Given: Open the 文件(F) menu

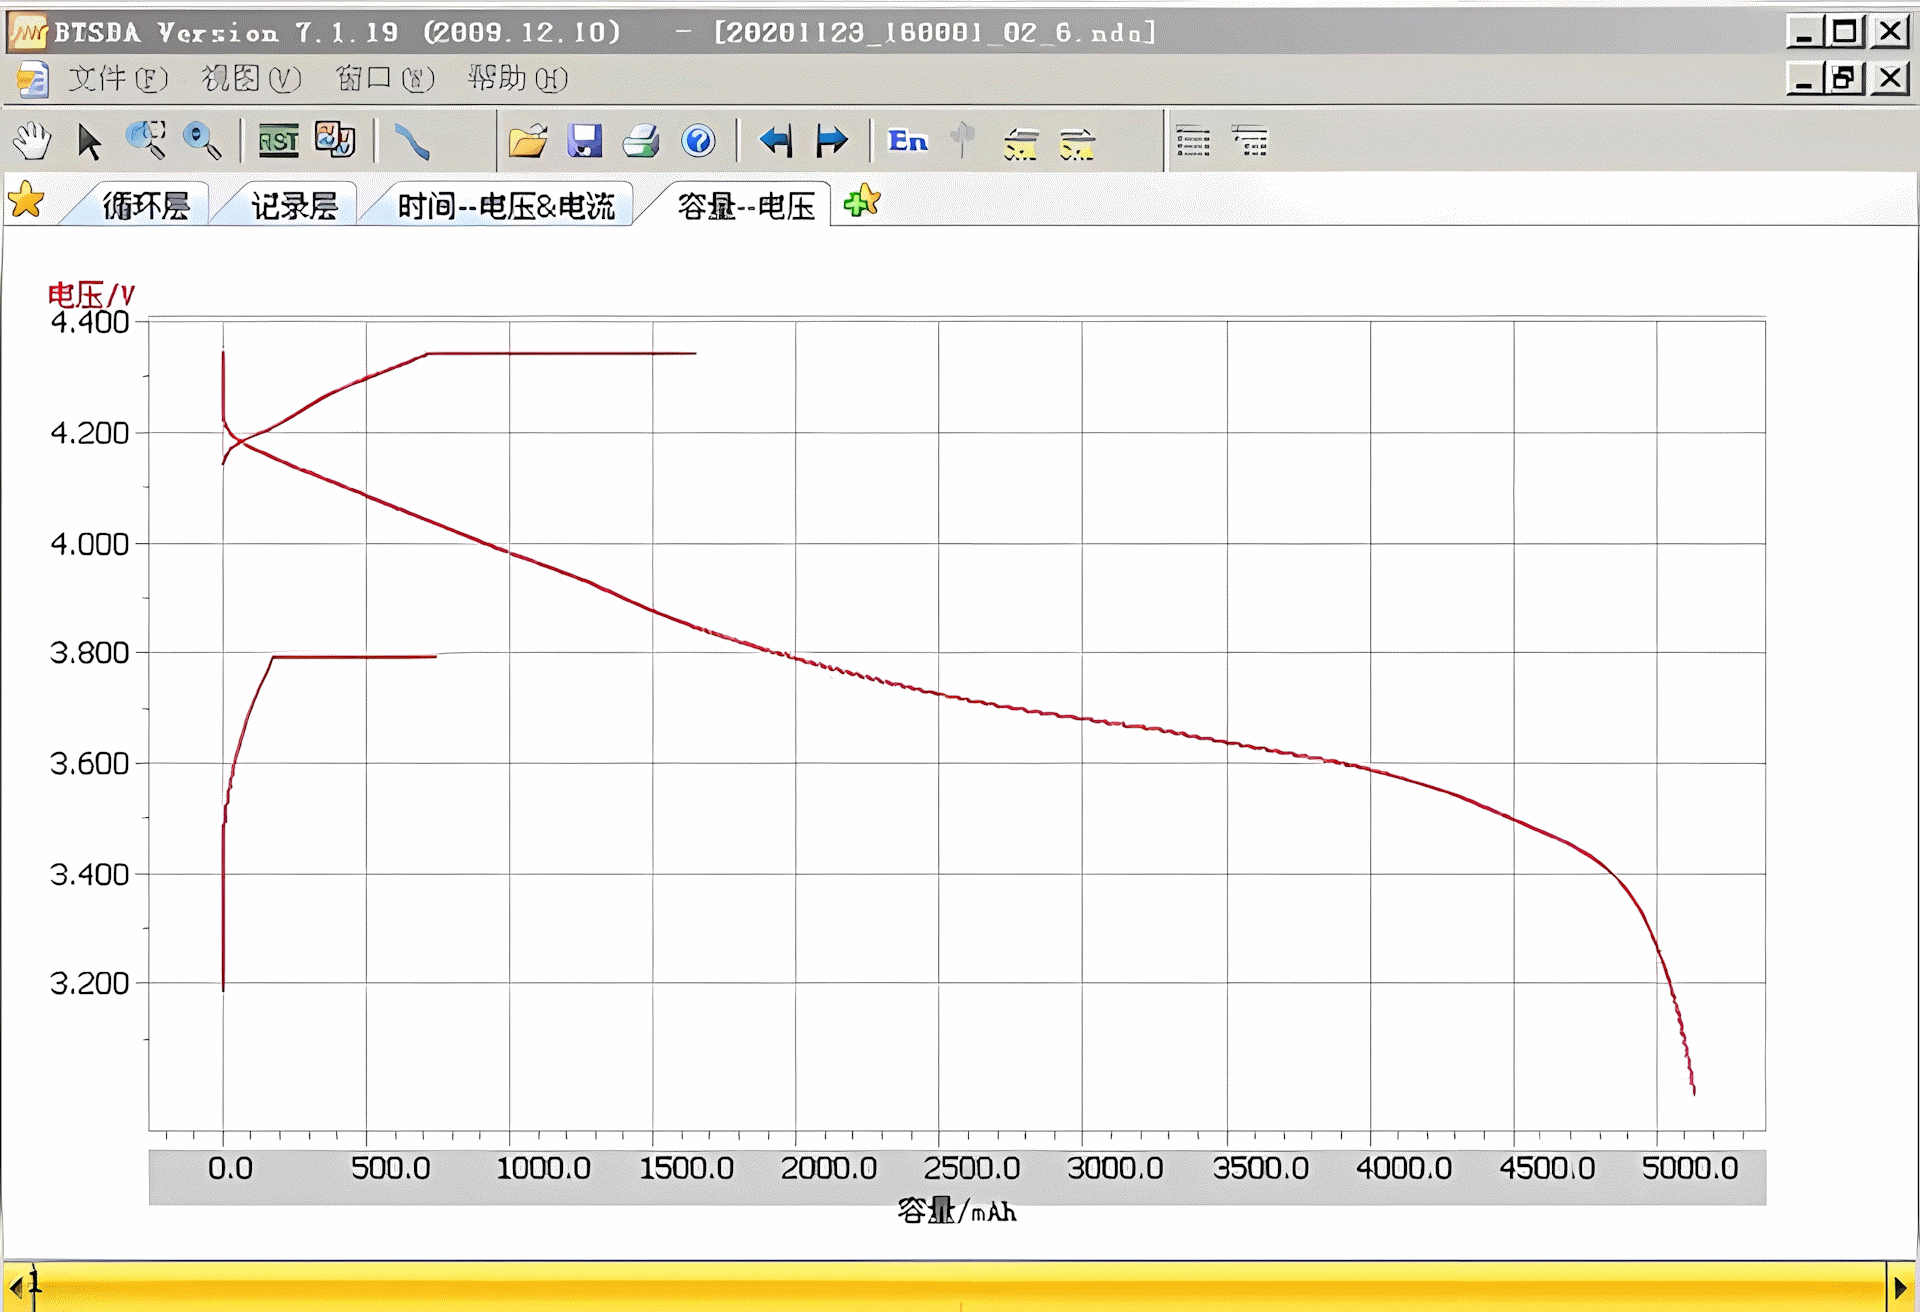Looking at the screenshot, I should 117,78.
